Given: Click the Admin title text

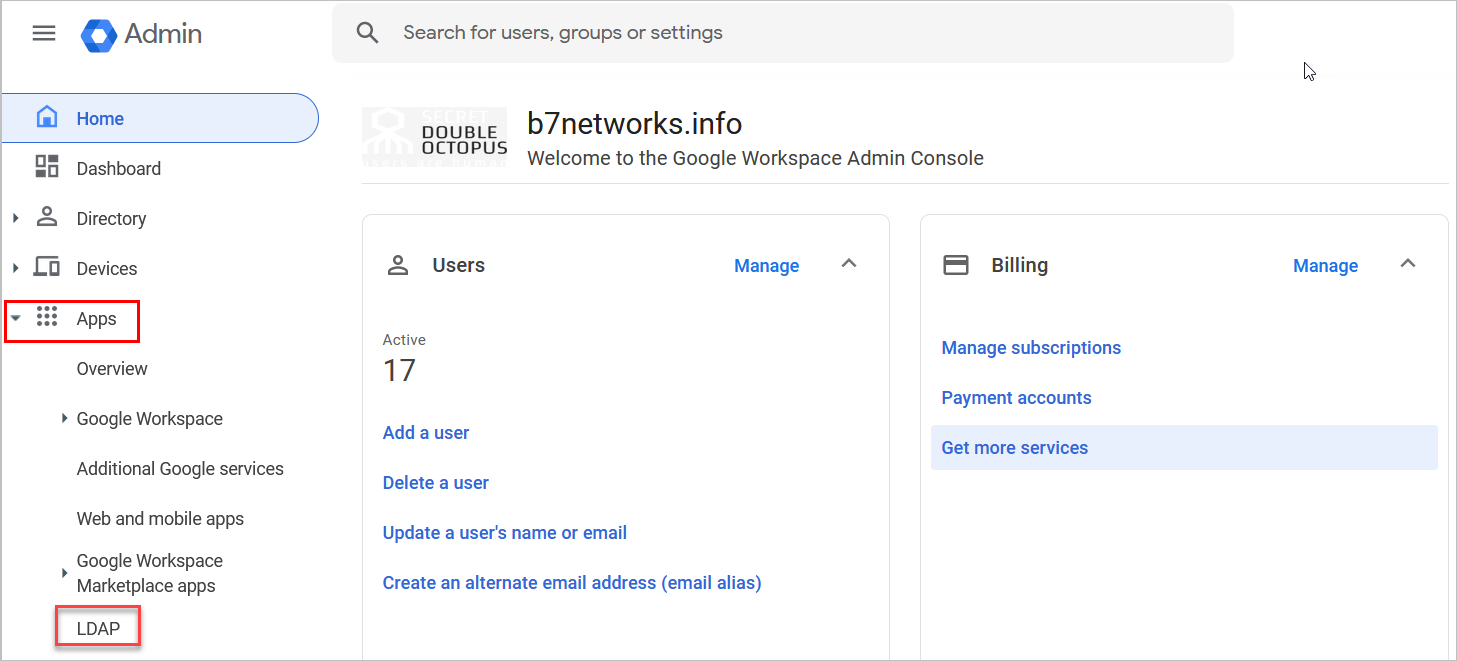Looking at the screenshot, I should pos(163,34).
